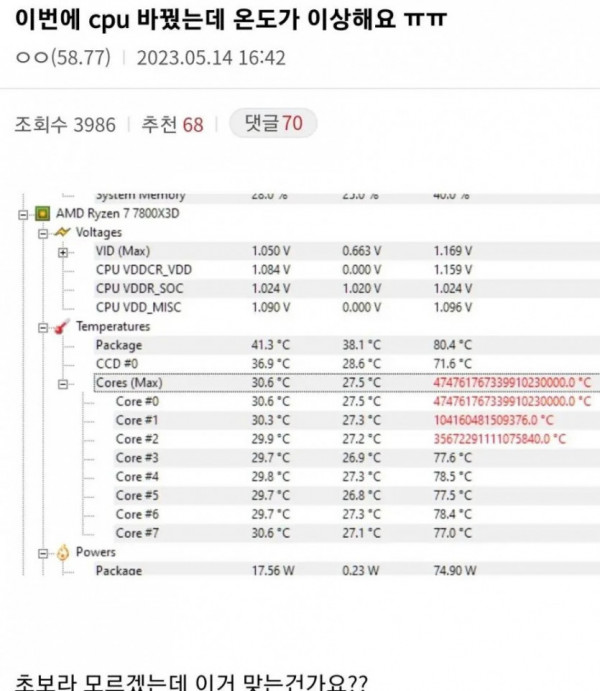This screenshot has width=600, height=691.
Task: Click the 조회수 3986 view count
Action: coord(65,125)
